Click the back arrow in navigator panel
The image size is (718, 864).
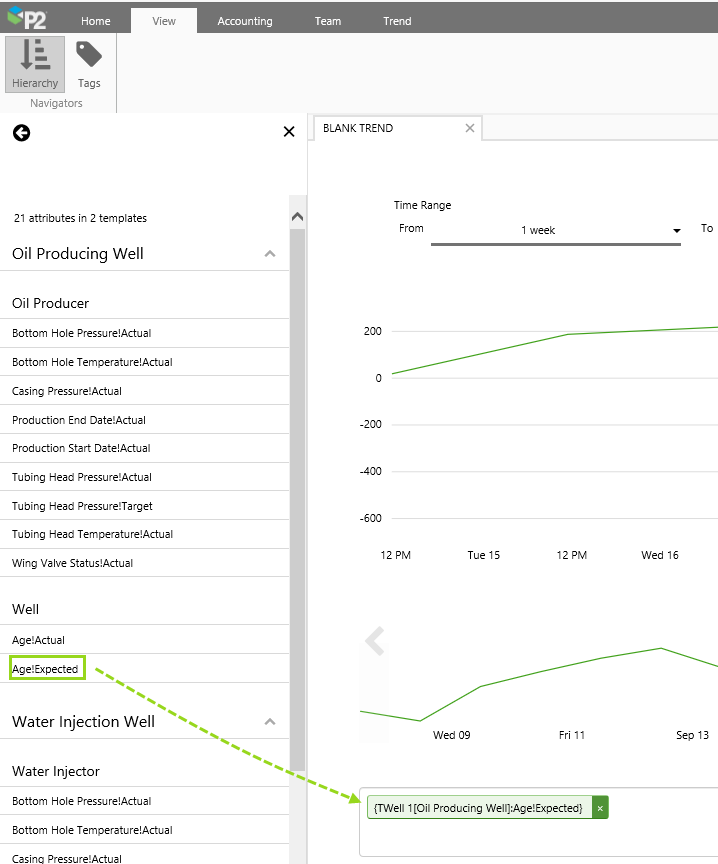21,132
